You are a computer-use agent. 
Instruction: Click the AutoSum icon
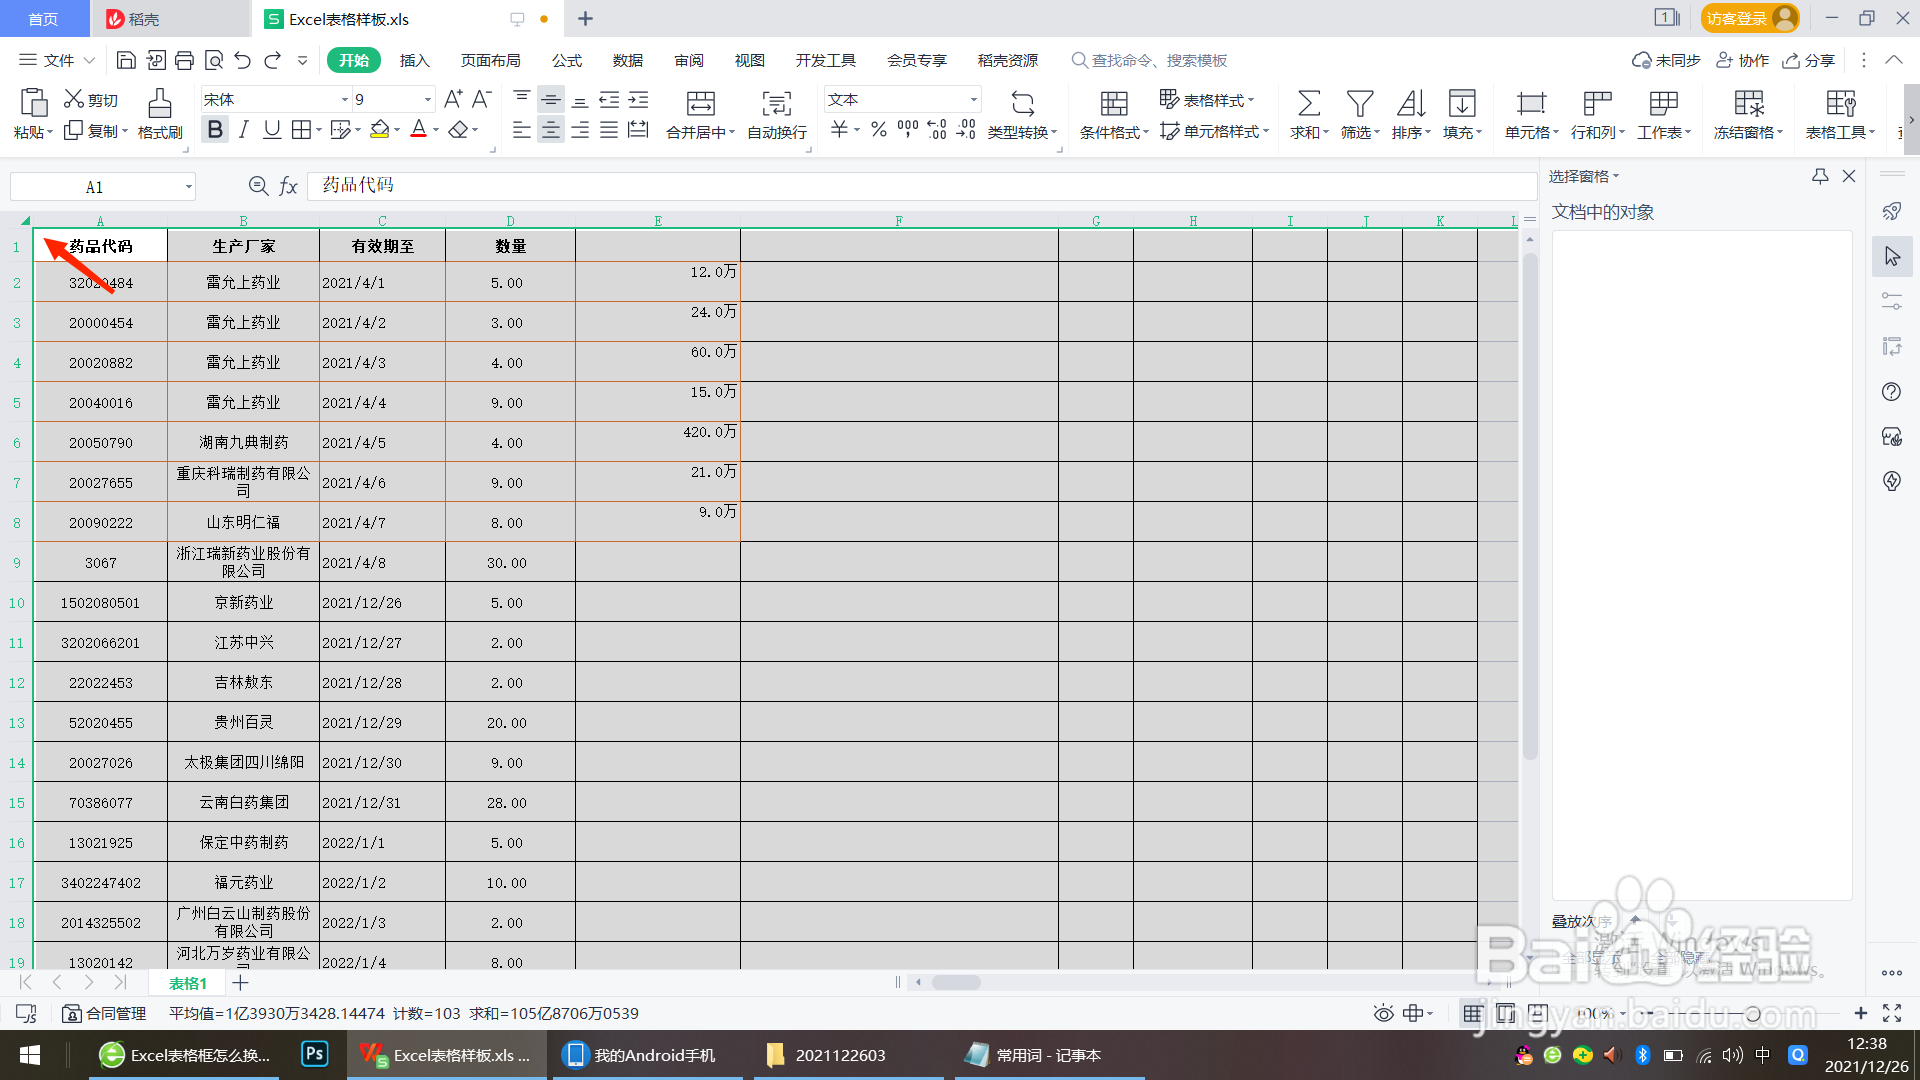tap(1308, 103)
